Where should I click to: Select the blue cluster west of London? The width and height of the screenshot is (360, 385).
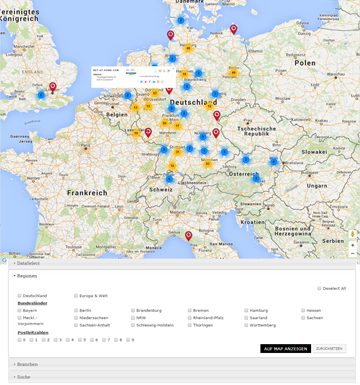point(41,95)
